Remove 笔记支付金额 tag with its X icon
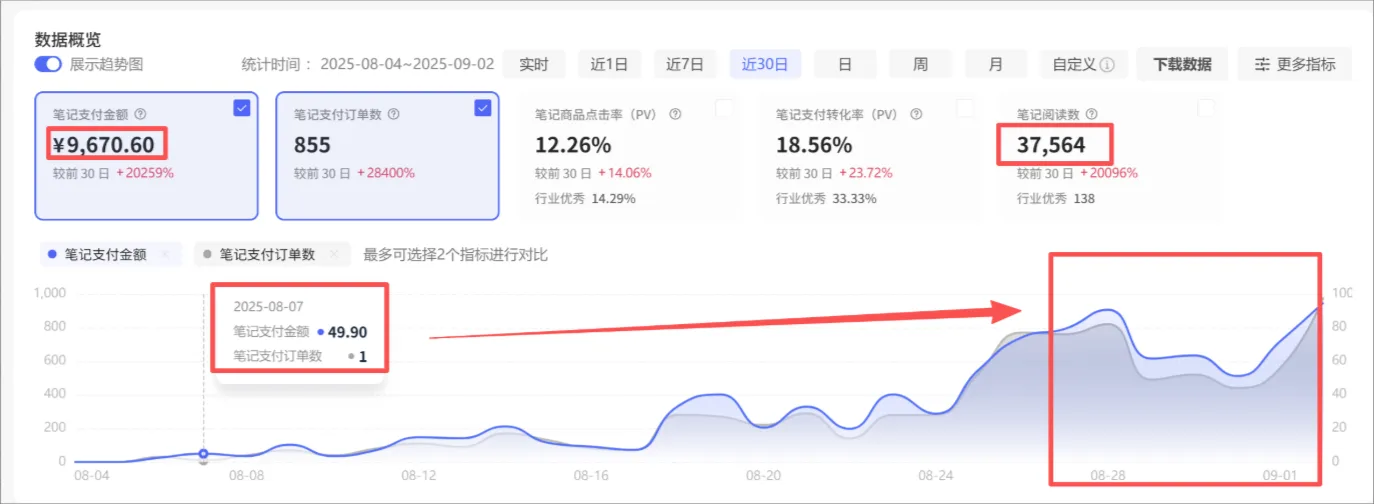1374x504 pixels. coord(165,255)
